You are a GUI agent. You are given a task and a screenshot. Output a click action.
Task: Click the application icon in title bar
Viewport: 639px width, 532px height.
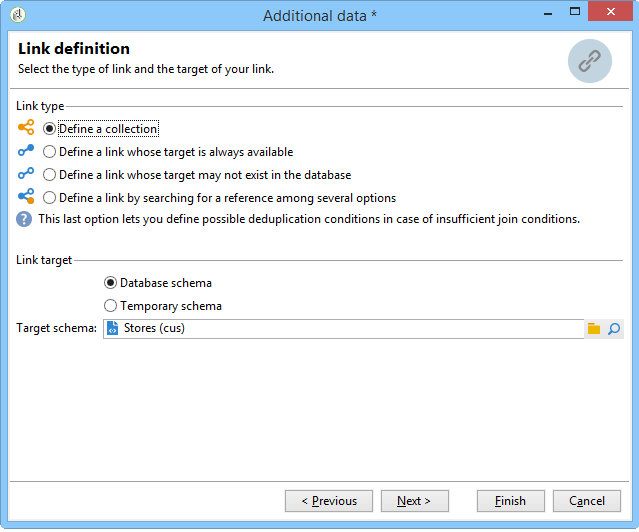click(18, 15)
